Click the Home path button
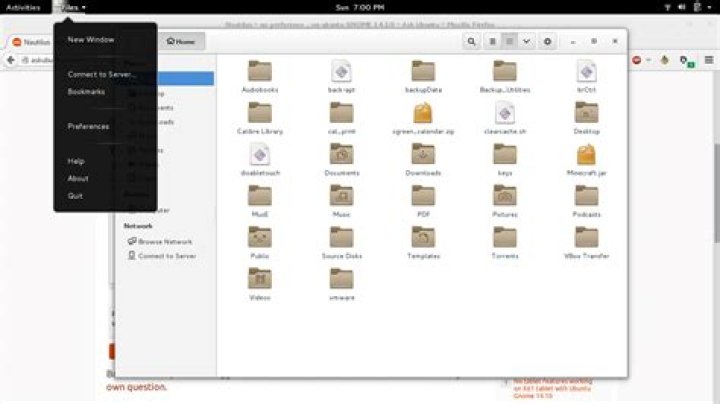The image size is (720, 404). tap(181, 41)
